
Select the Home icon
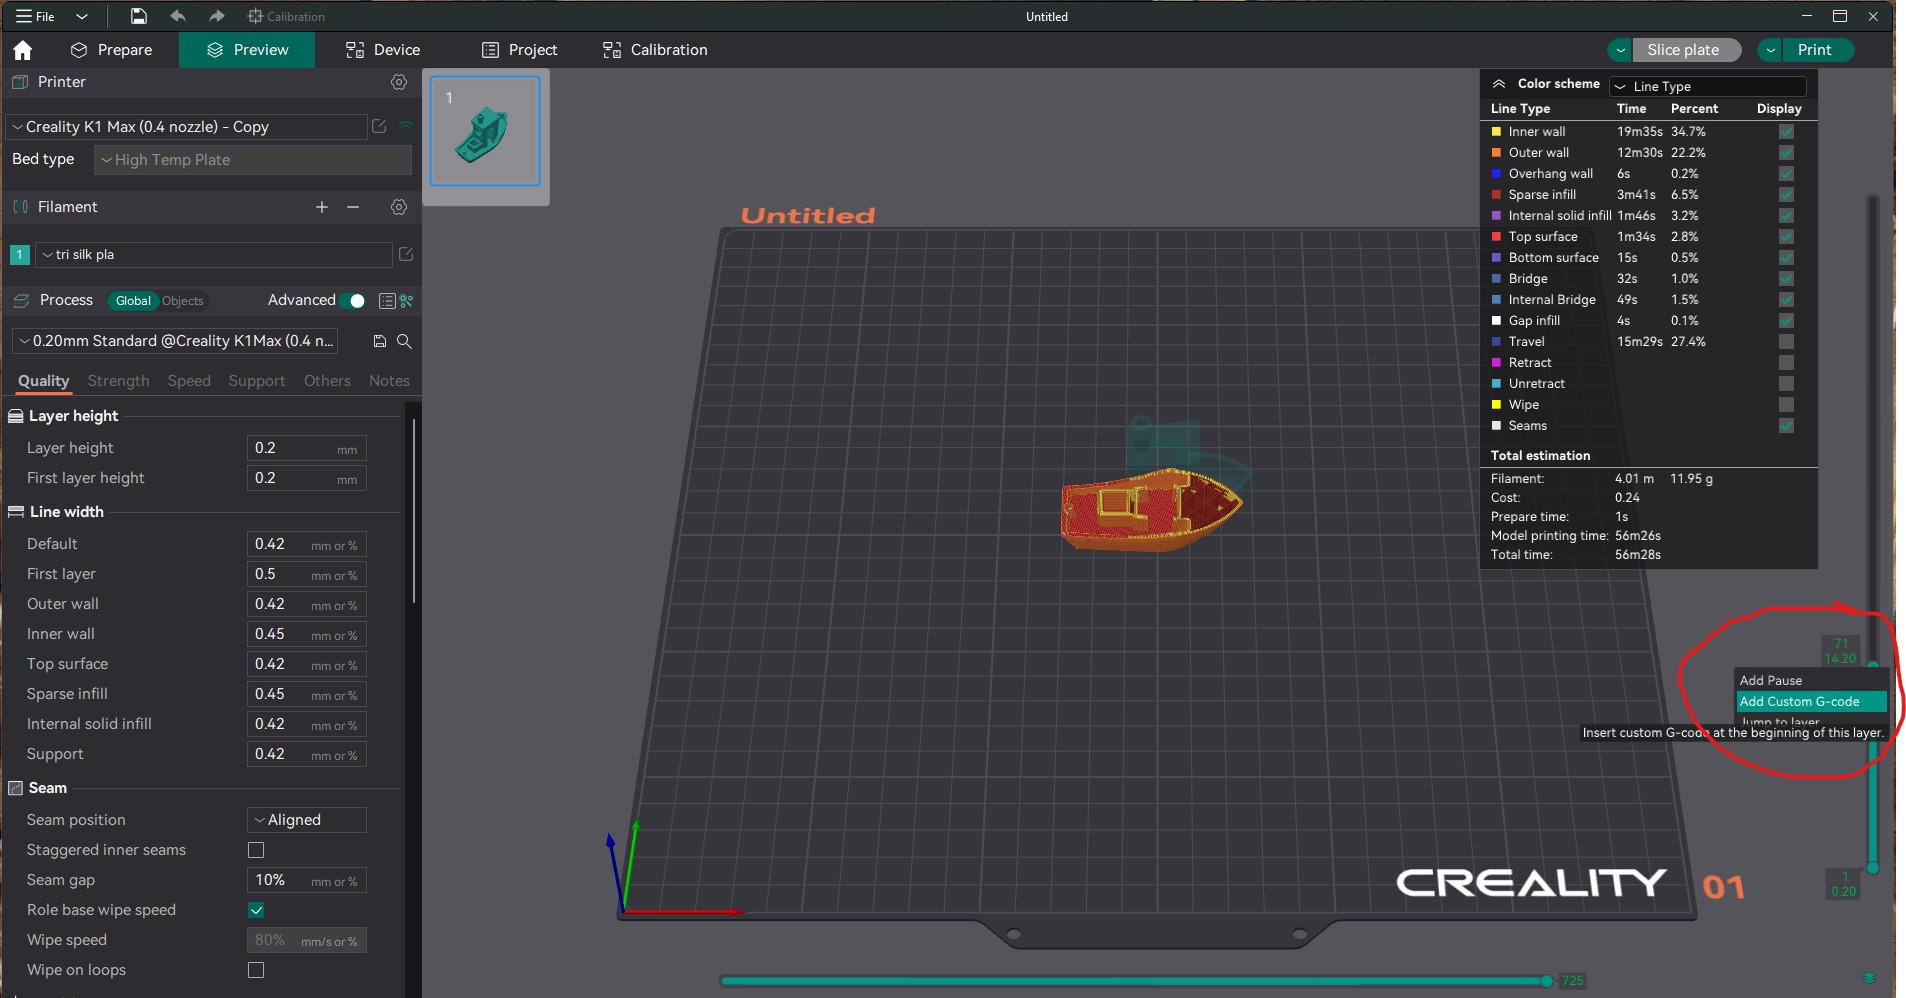point(22,50)
